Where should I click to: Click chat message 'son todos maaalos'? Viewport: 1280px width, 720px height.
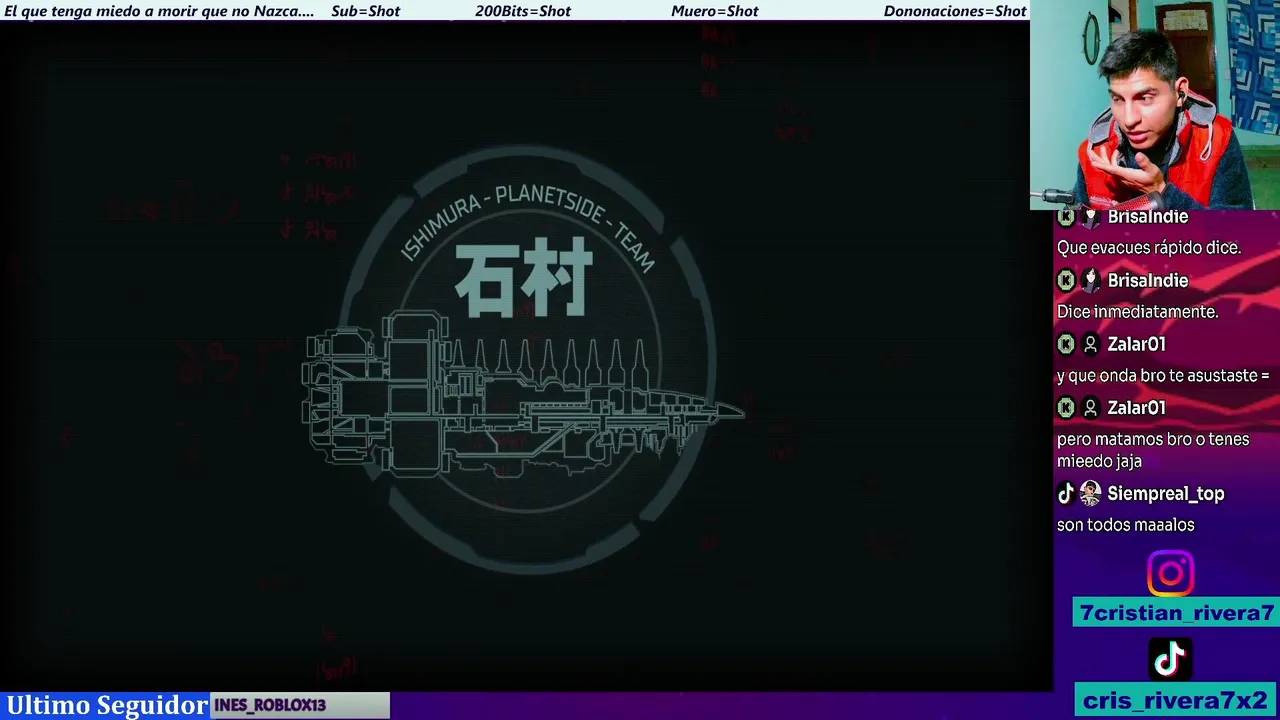[1126, 525]
